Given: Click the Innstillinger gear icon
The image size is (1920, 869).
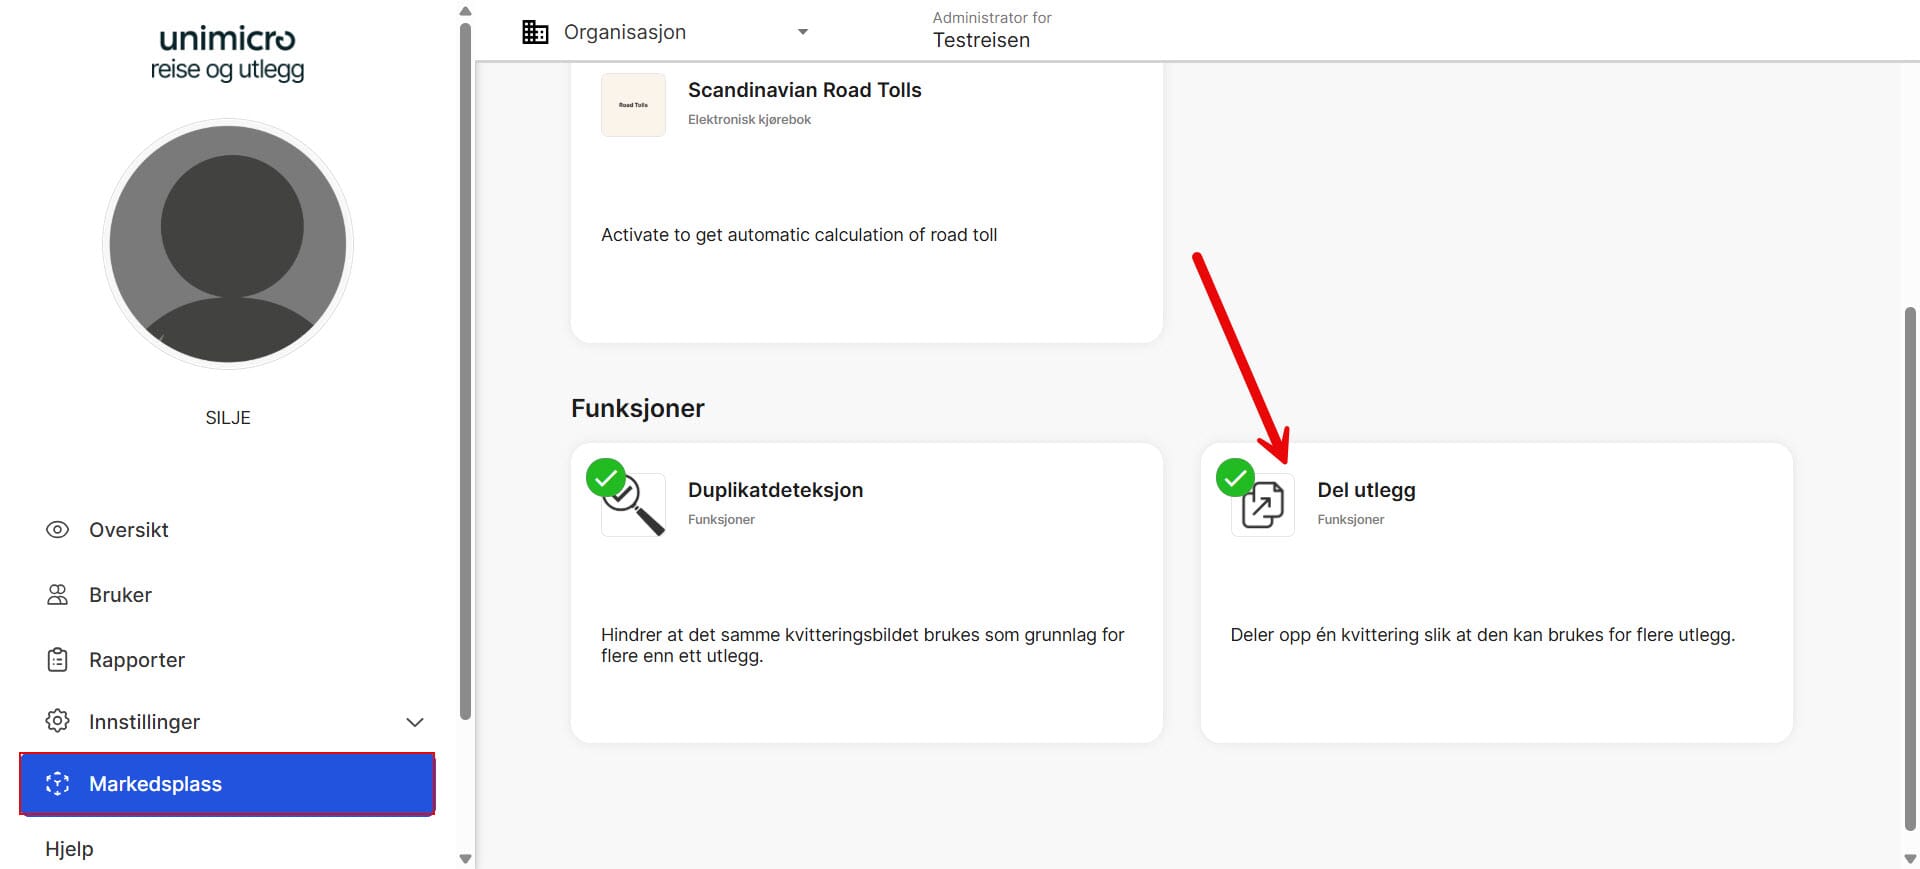Looking at the screenshot, I should tap(58, 721).
